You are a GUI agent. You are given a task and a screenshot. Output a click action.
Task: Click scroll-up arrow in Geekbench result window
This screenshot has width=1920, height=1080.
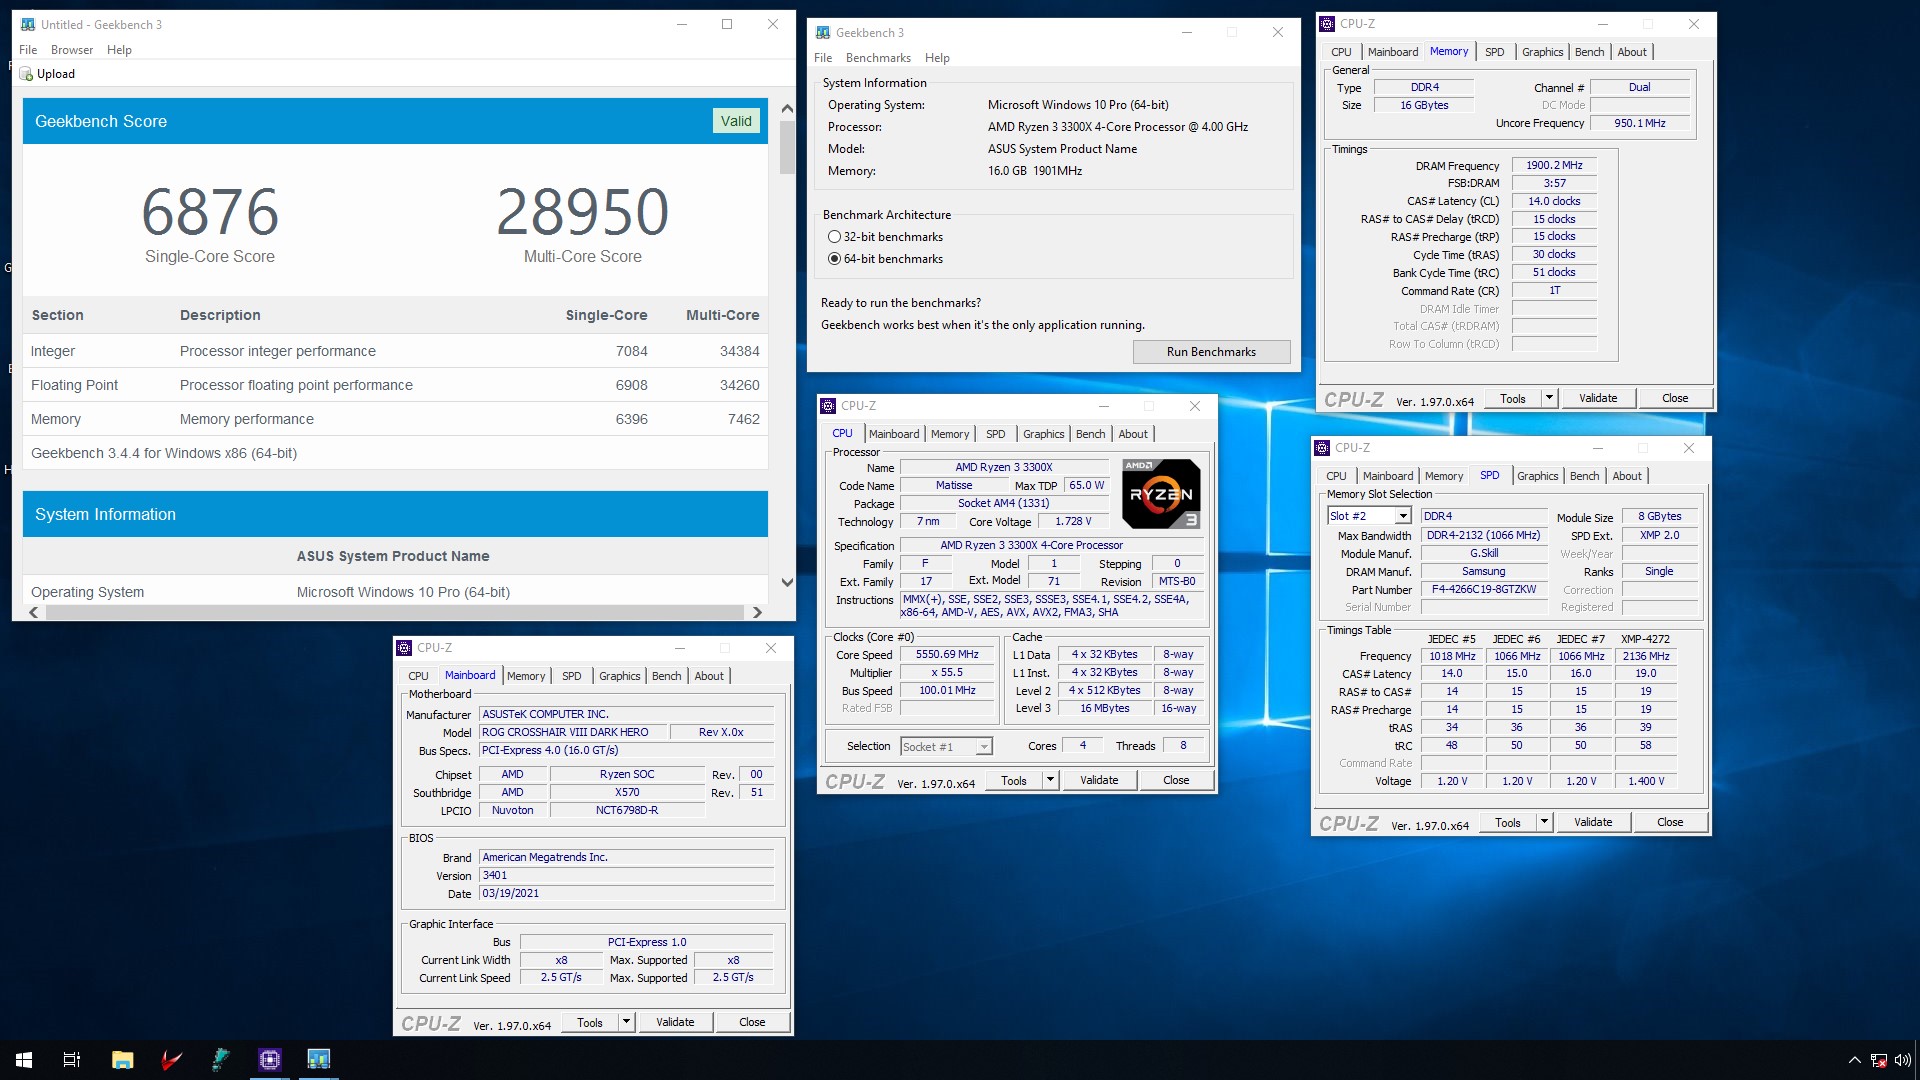coord(787,108)
